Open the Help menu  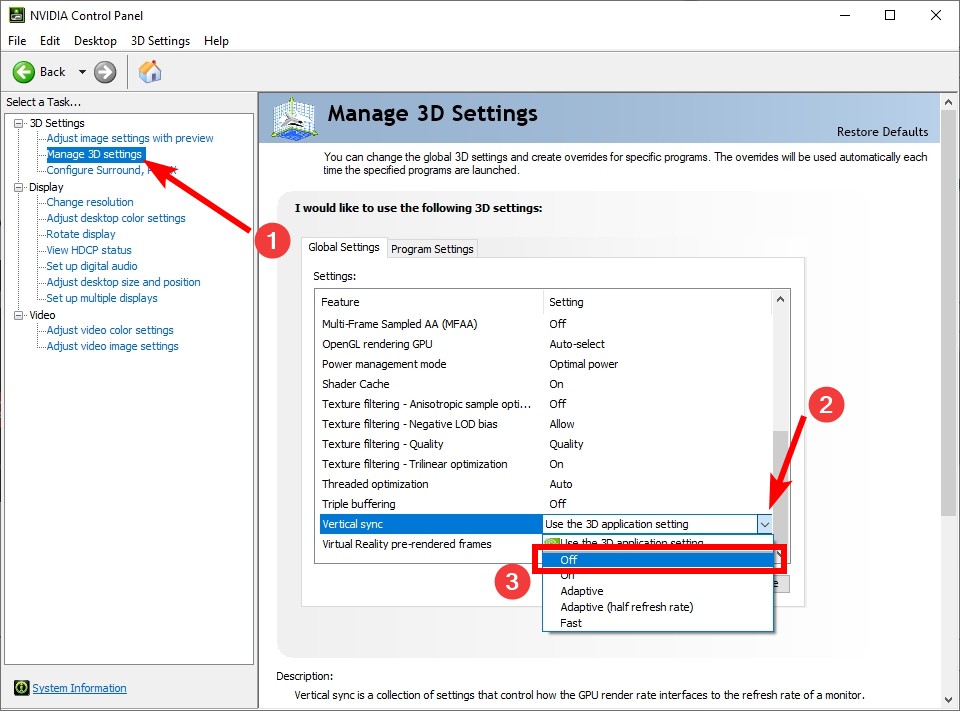(x=216, y=41)
